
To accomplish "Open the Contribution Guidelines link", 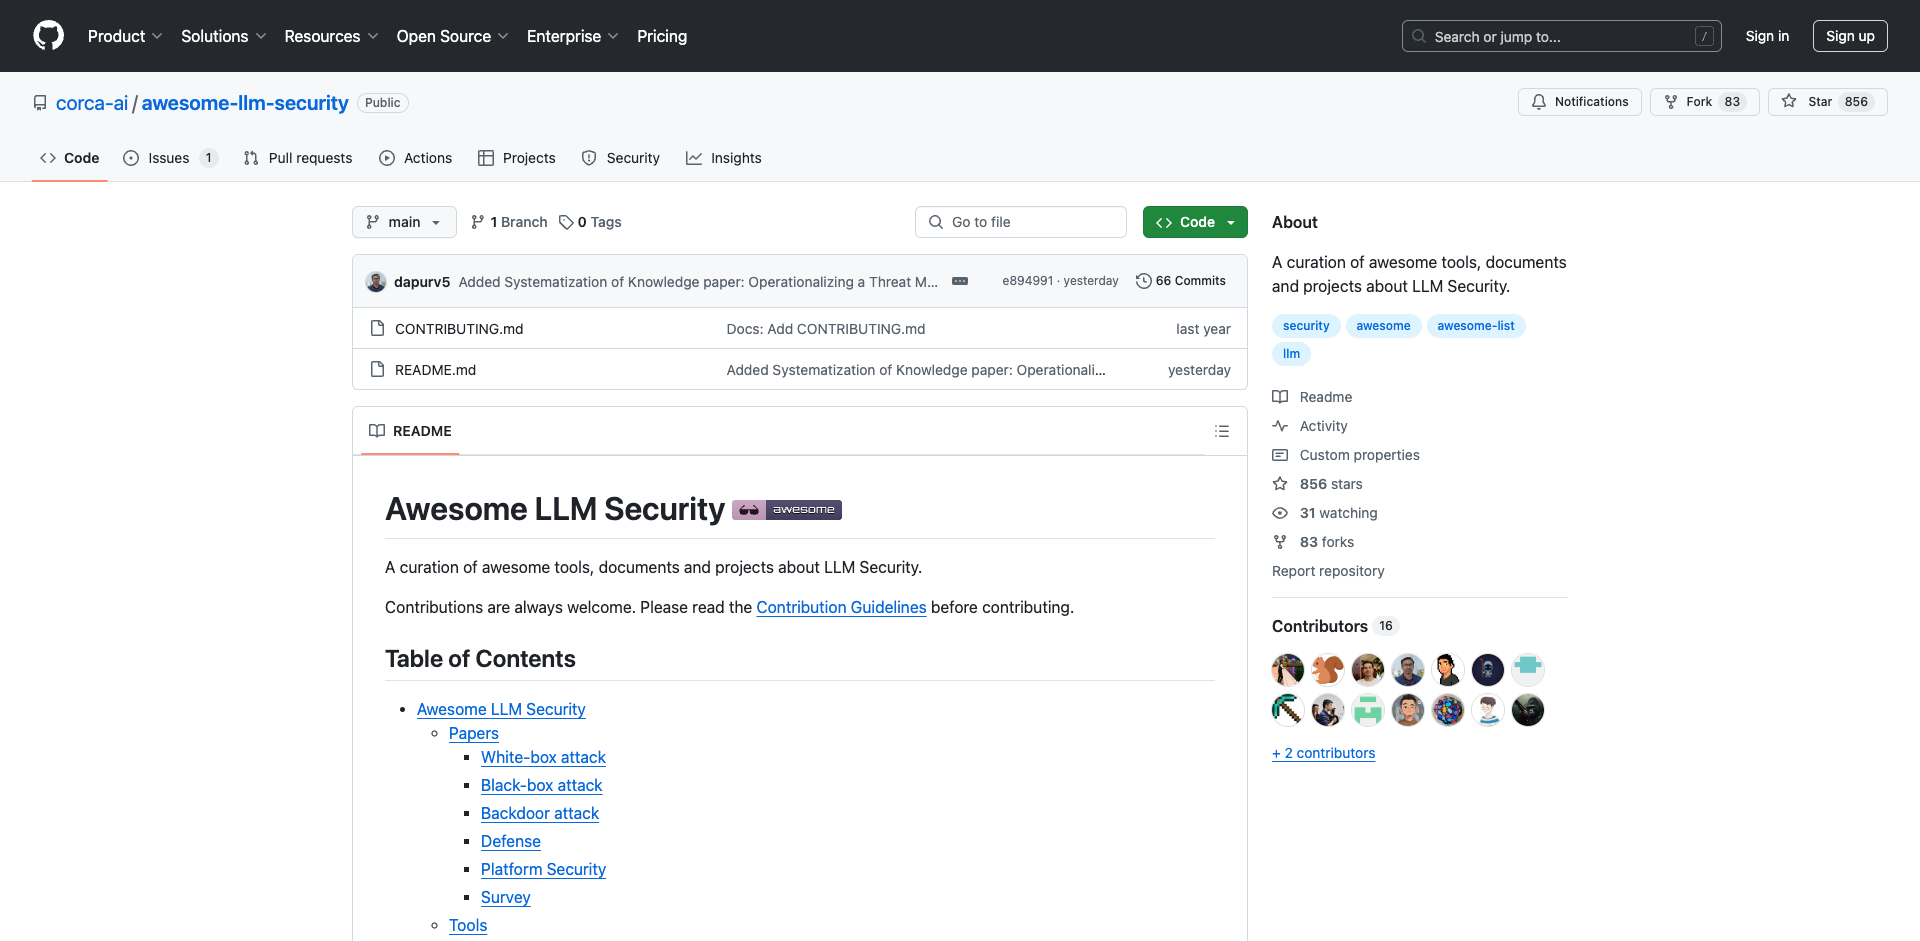I will click(x=841, y=607).
